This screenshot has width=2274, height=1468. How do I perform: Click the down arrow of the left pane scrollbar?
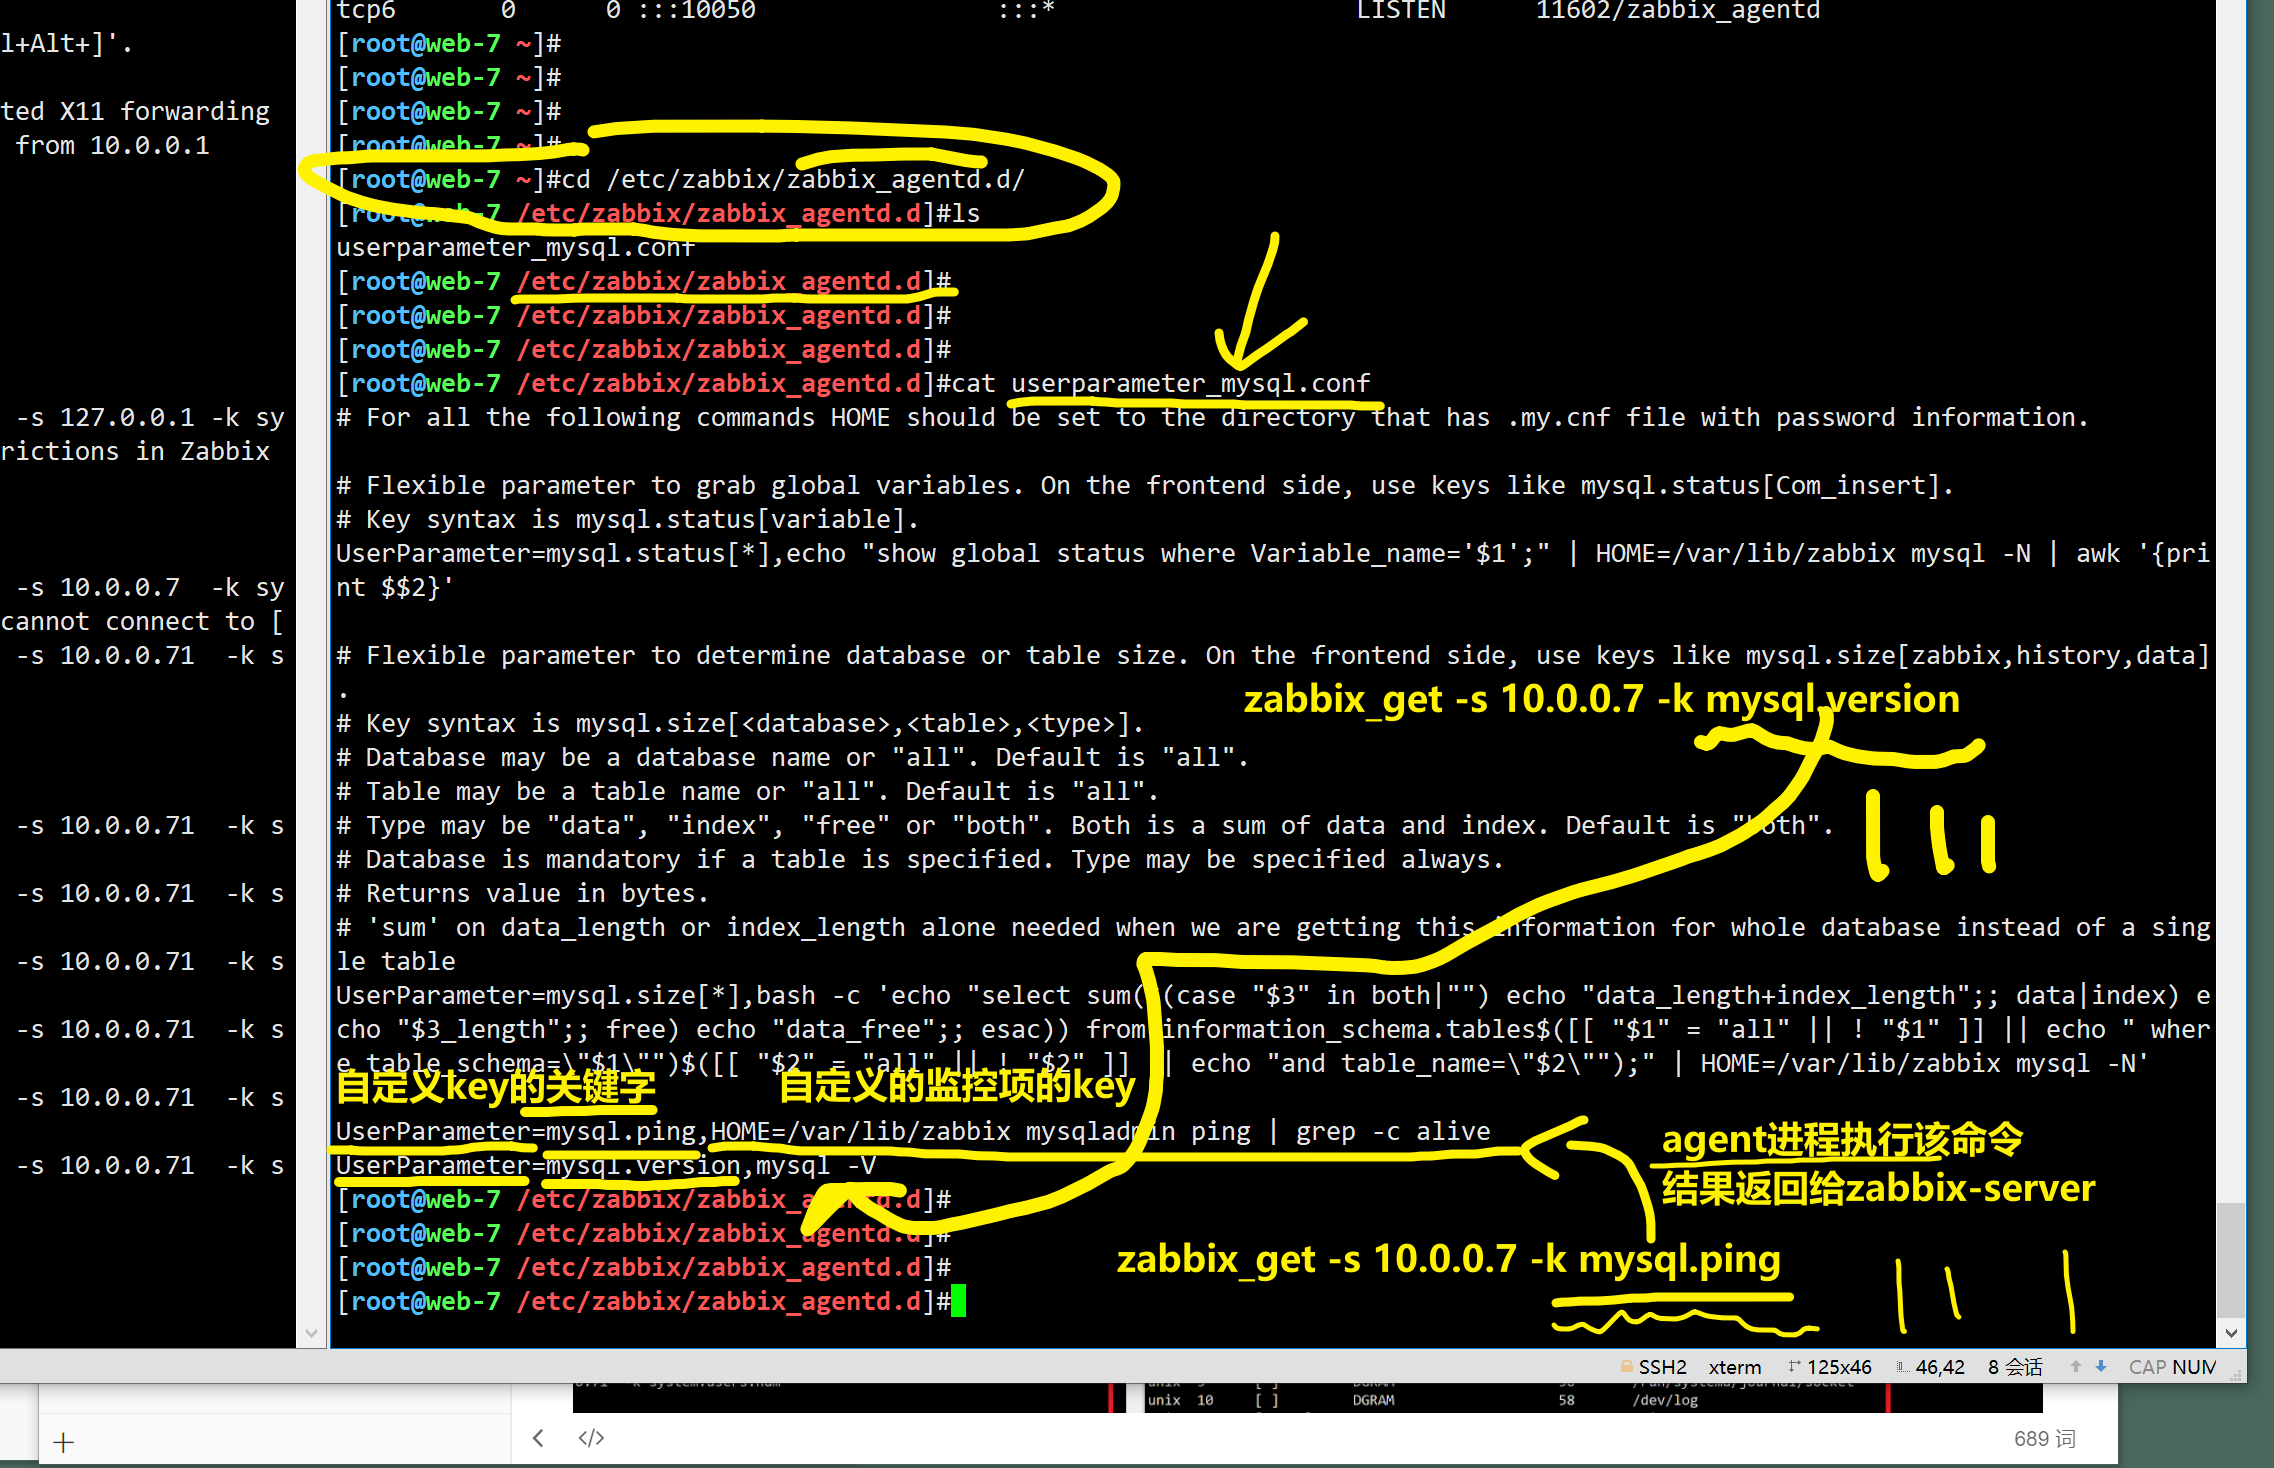point(311,1333)
